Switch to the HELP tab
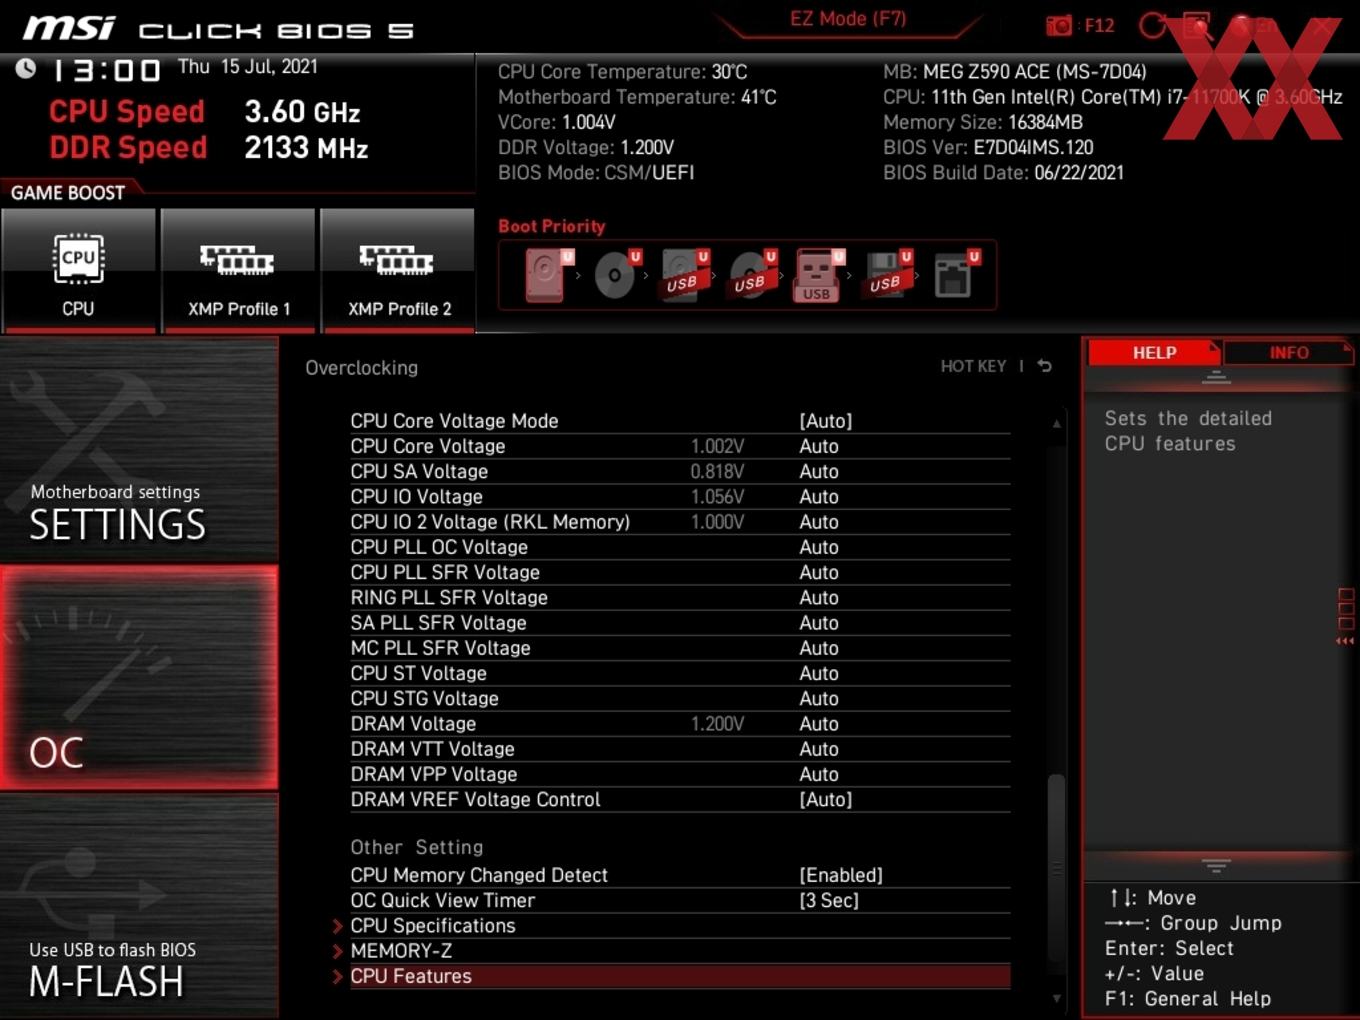1360x1020 pixels. point(1154,352)
